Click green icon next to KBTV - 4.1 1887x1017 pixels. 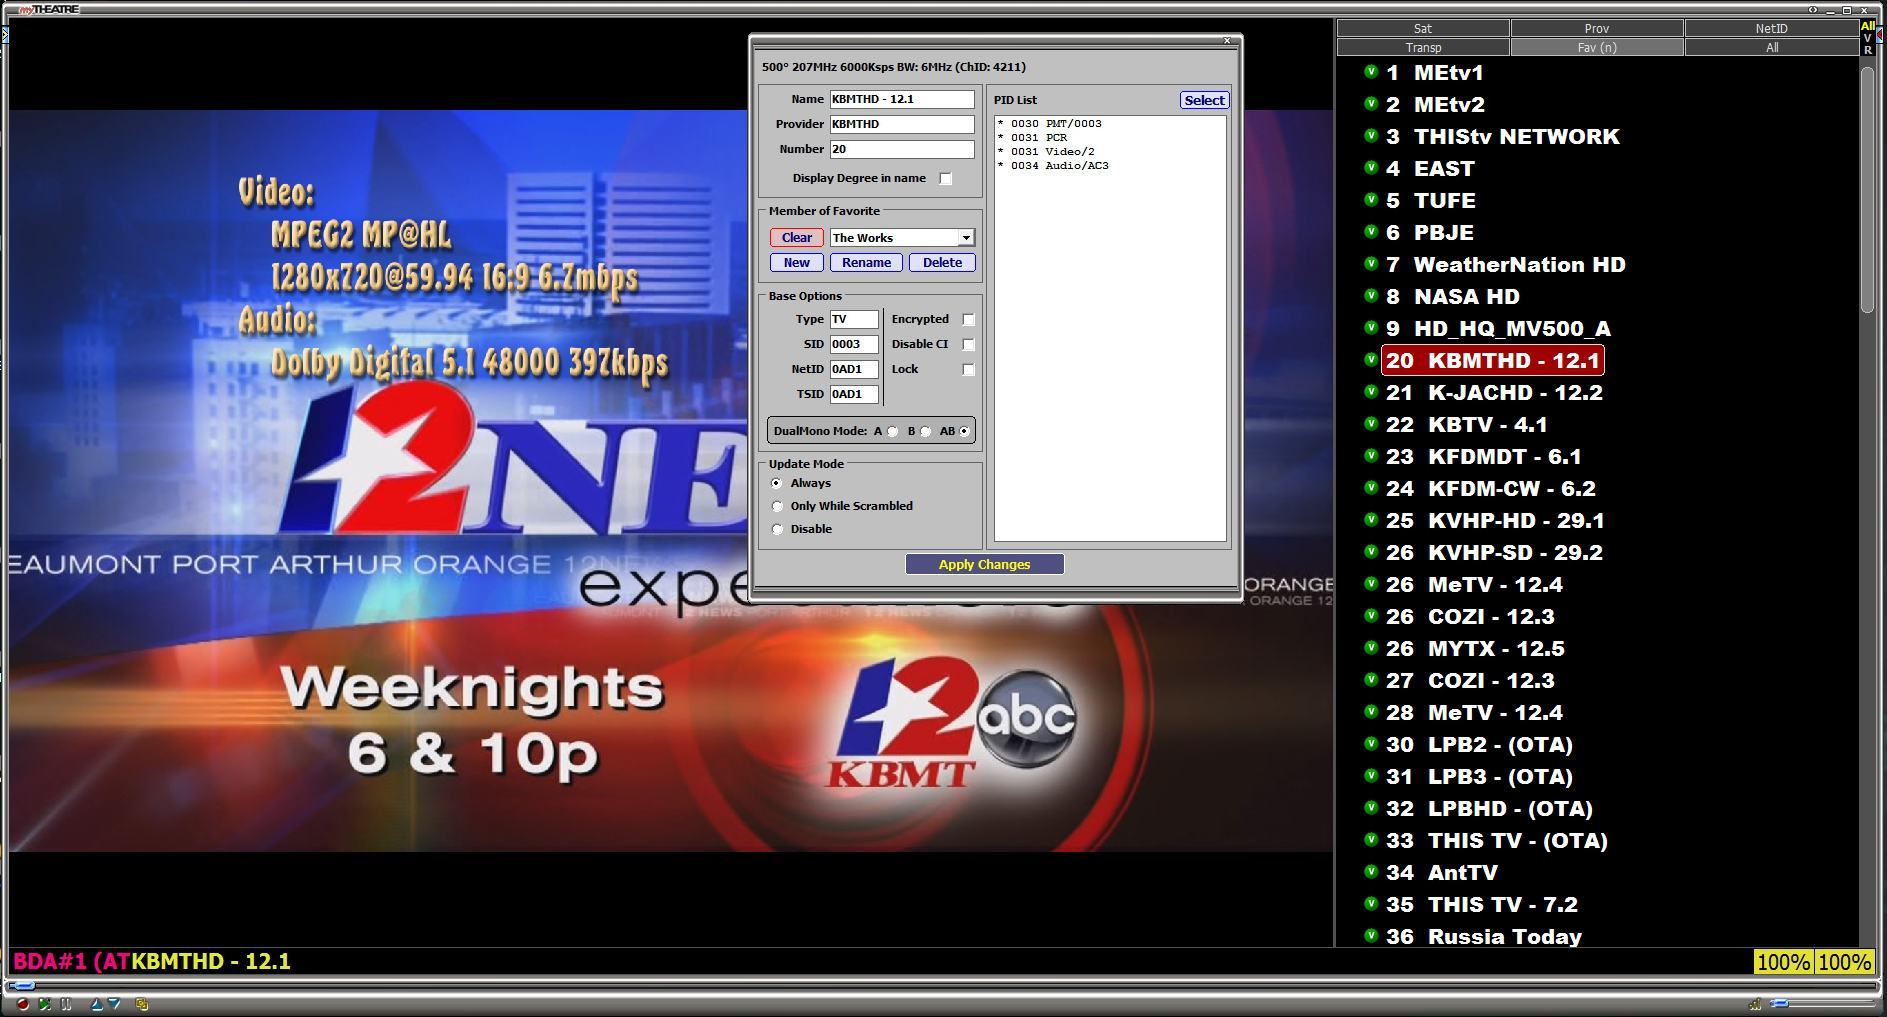tap(1372, 424)
